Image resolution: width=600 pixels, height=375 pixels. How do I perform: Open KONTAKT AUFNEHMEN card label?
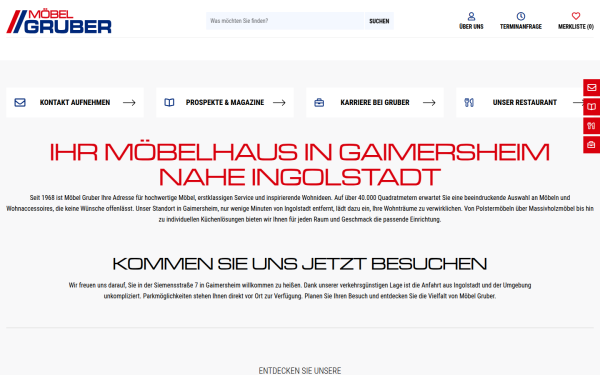(75, 103)
